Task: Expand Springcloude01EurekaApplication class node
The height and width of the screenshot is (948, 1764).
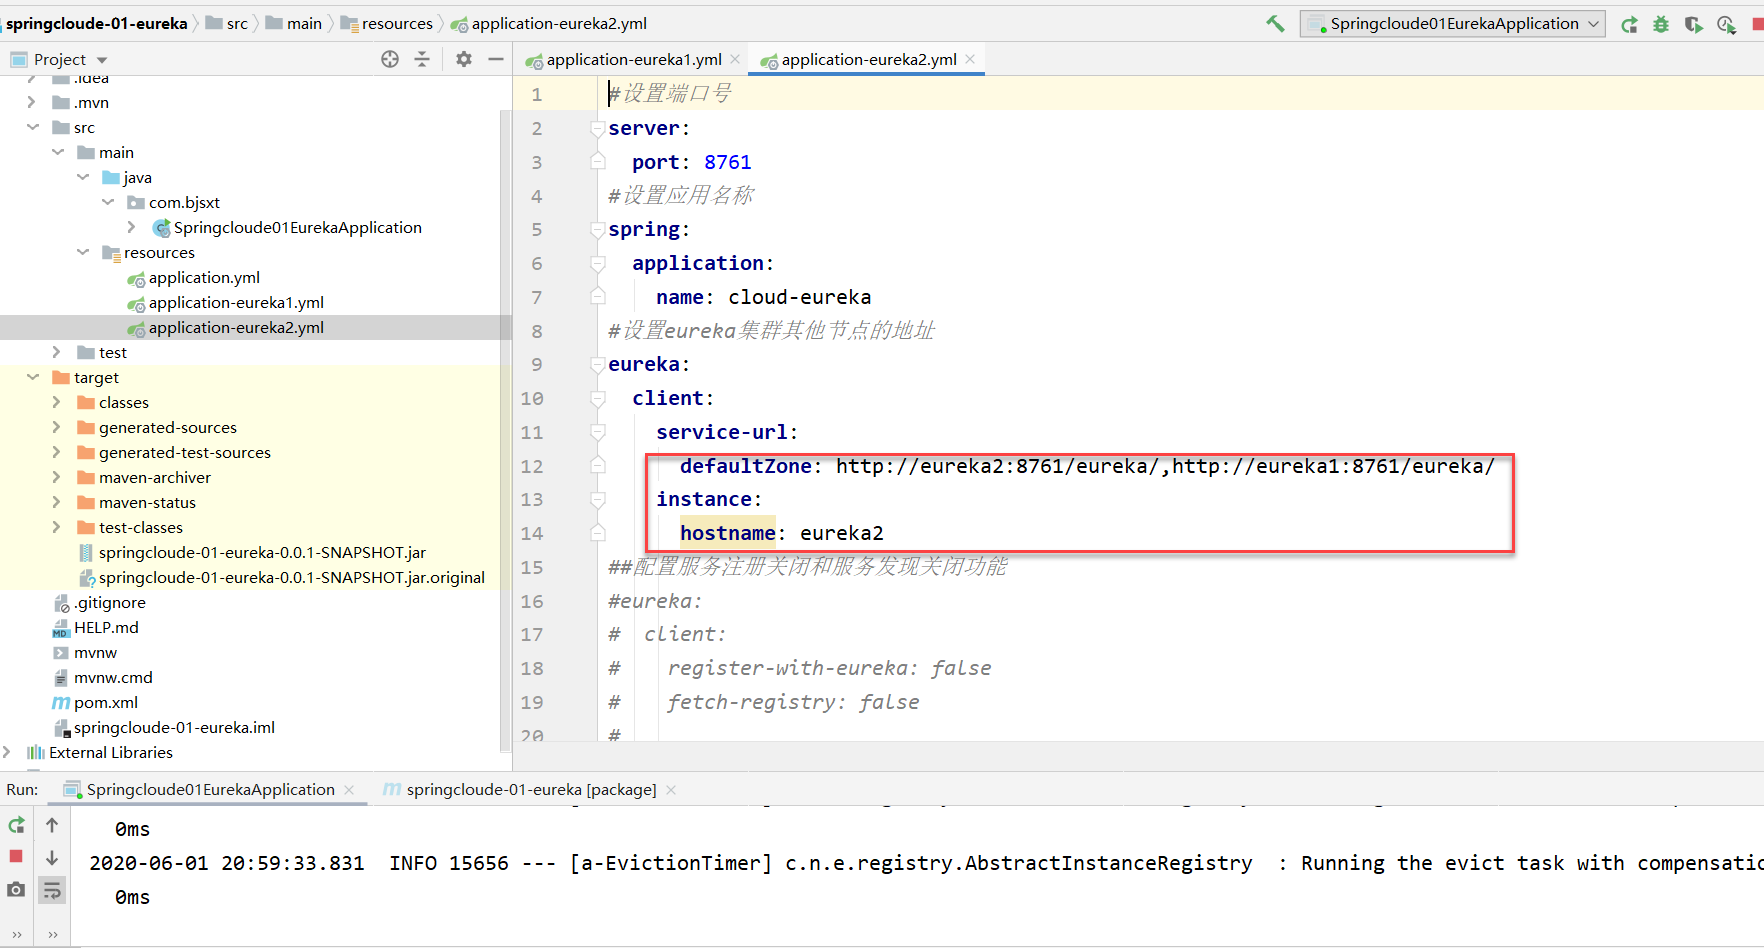Action: [x=132, y=227]
